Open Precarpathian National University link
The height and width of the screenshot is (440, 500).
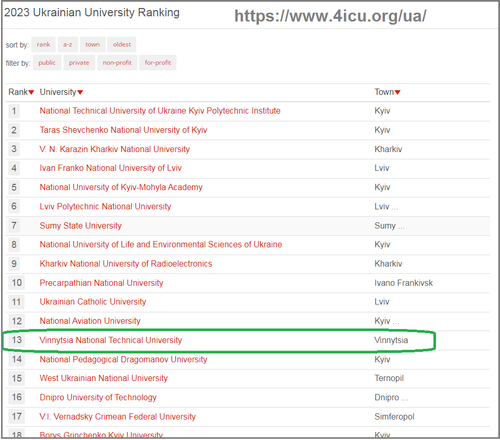click(x=101, y=283)
